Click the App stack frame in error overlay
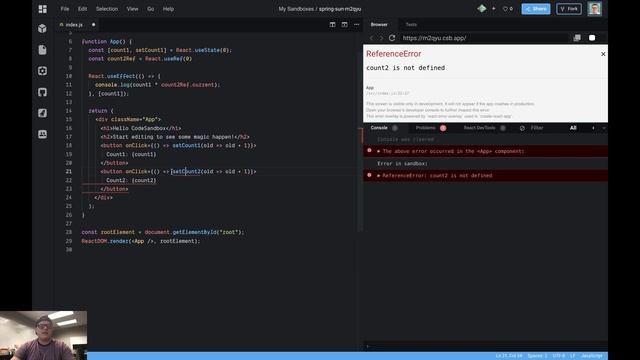The width and height of the screenshot is (640, 360). 370,88
